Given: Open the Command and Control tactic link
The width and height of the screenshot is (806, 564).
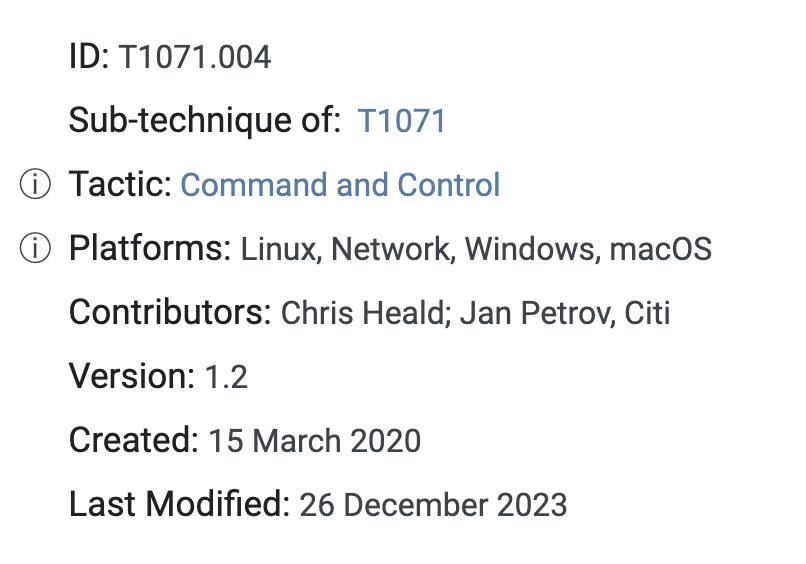Looking at the screenshot, I should [340, 185].
